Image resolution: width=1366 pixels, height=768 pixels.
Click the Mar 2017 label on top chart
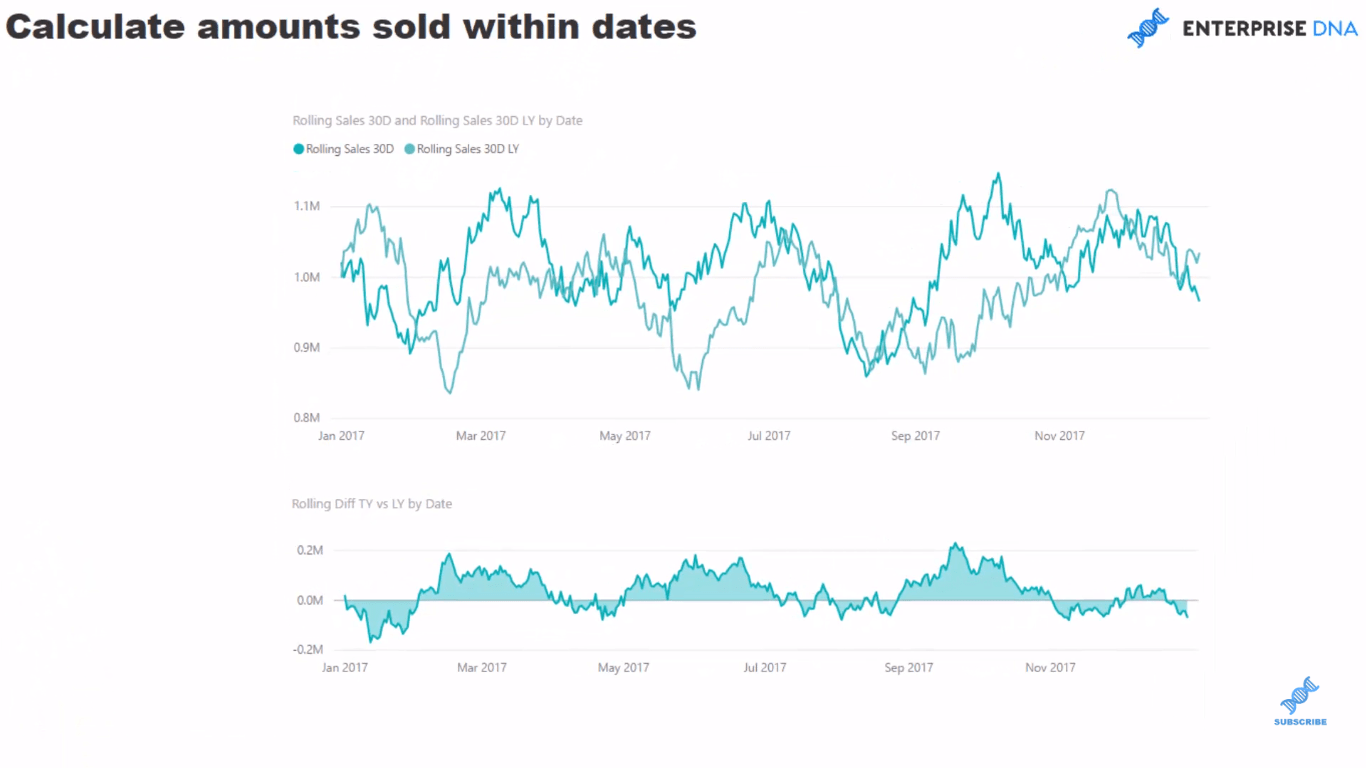pyautogui.click(x=481, y=436)
